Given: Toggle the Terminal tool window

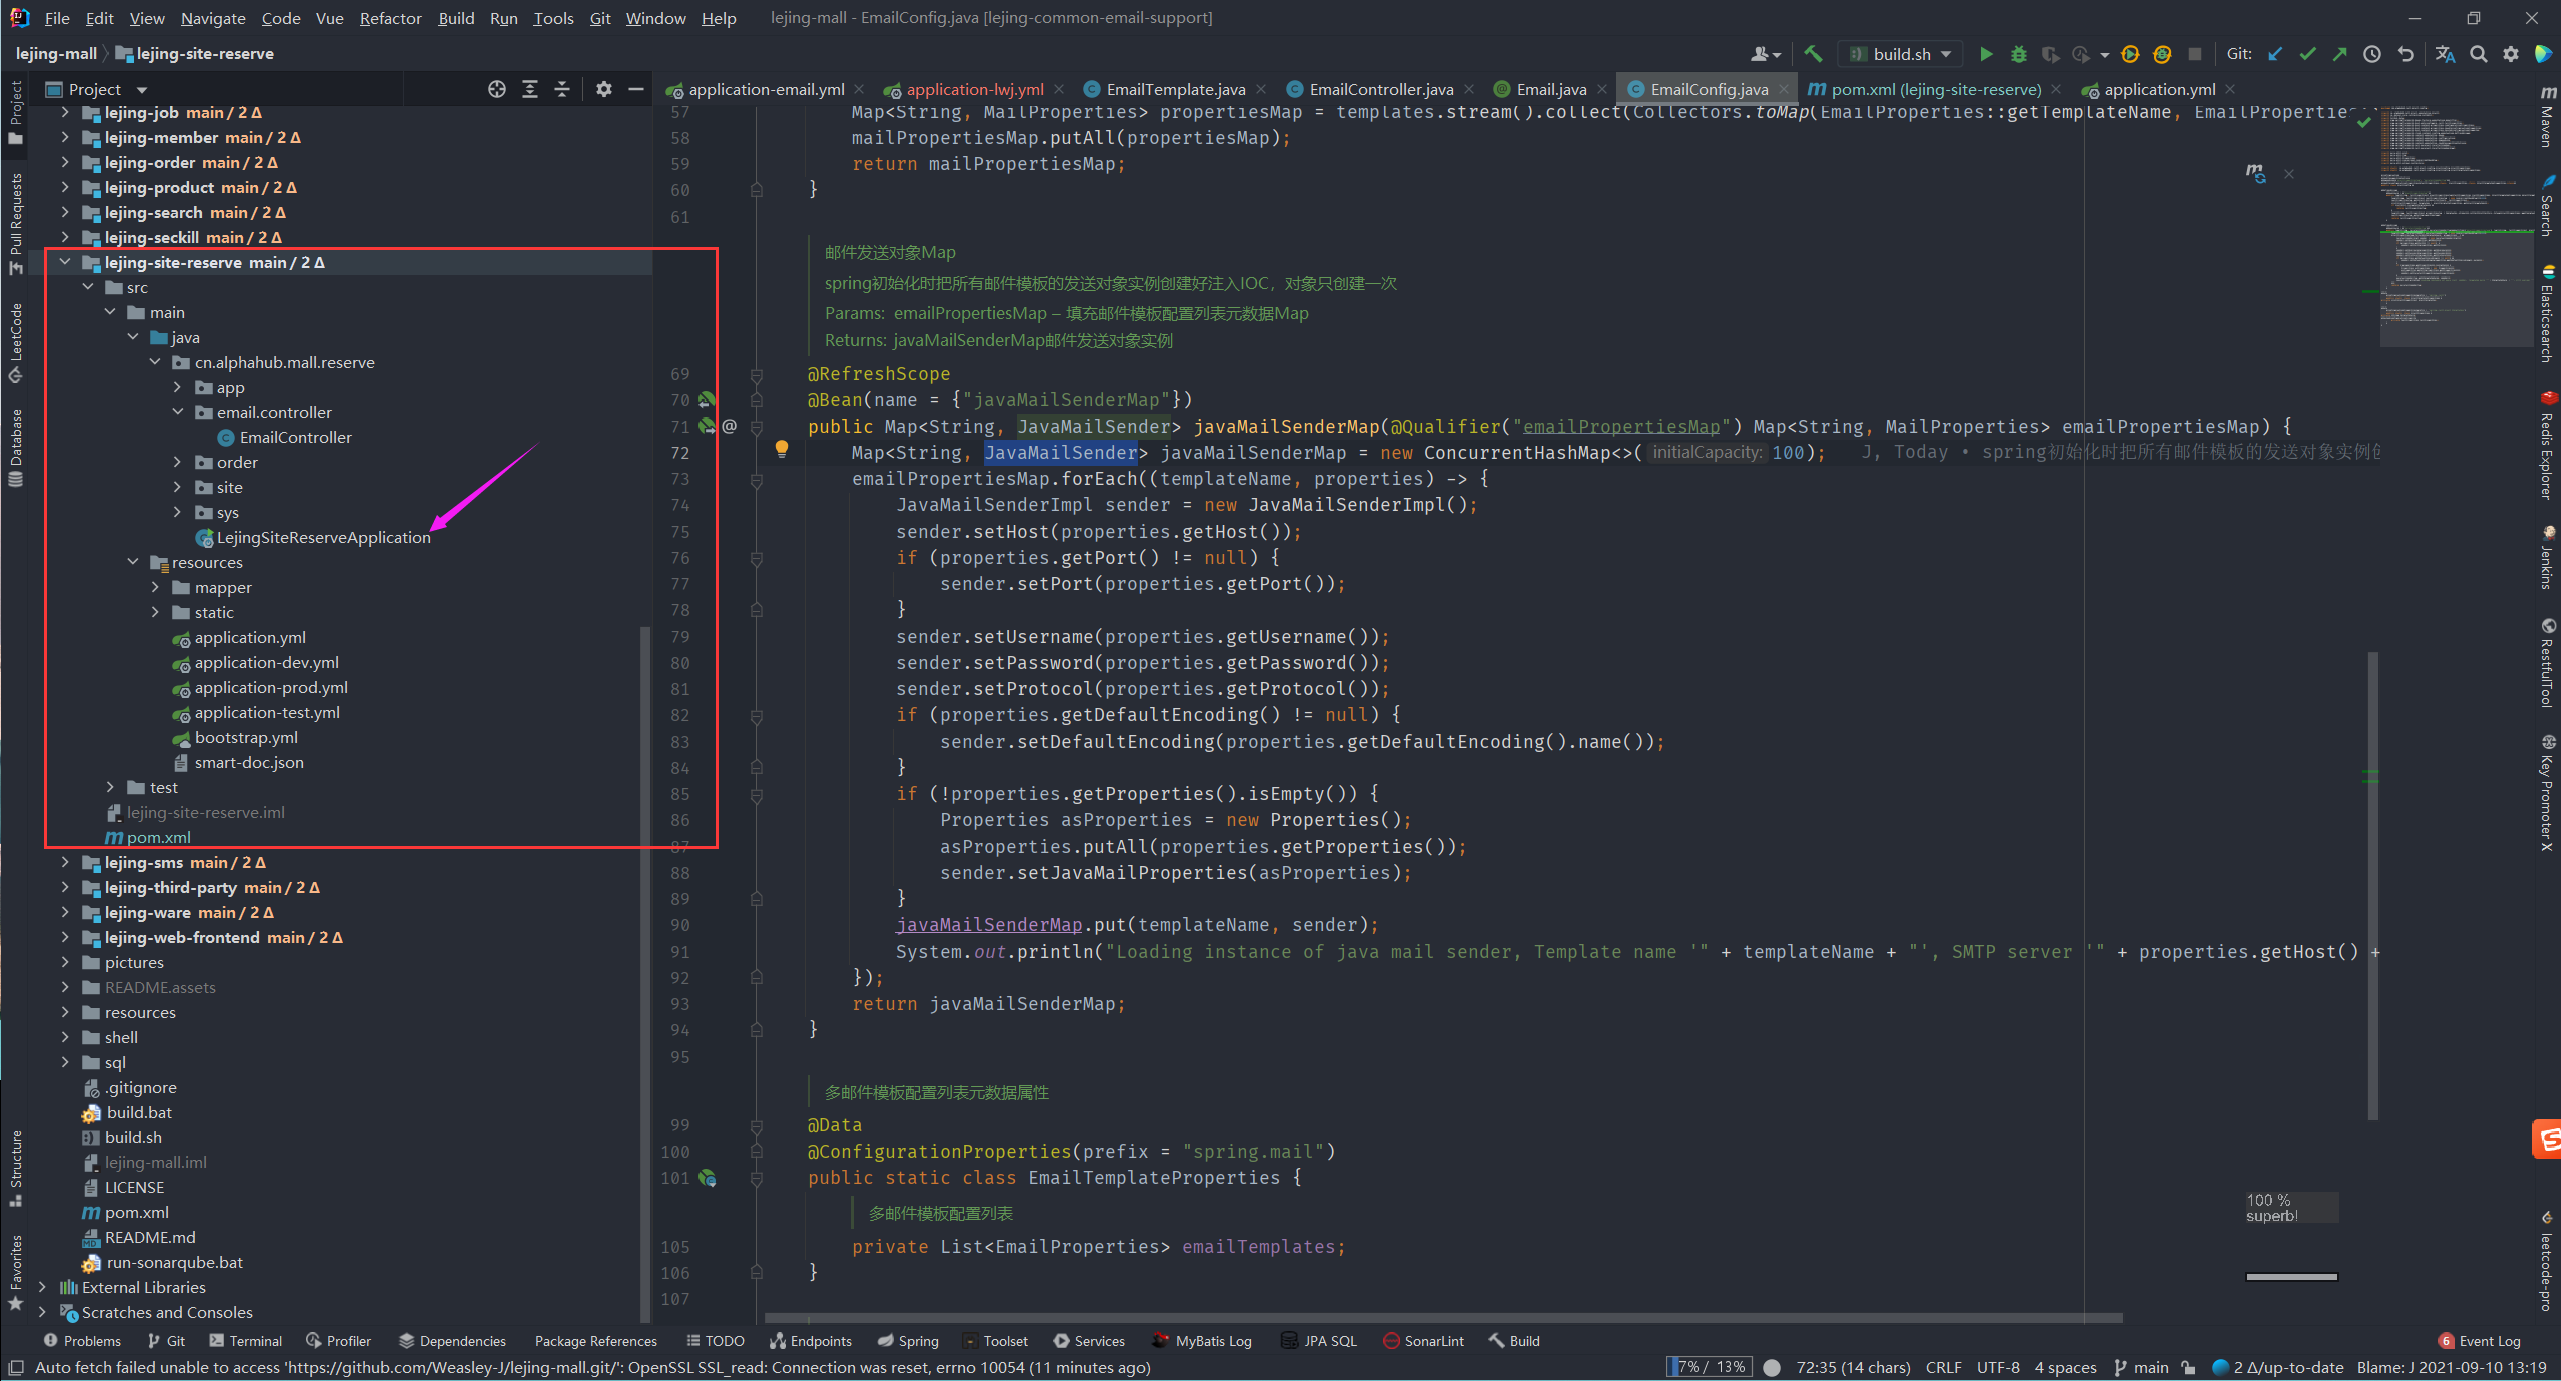Looking at the screenshot, I should click(x=246, y=1341).
